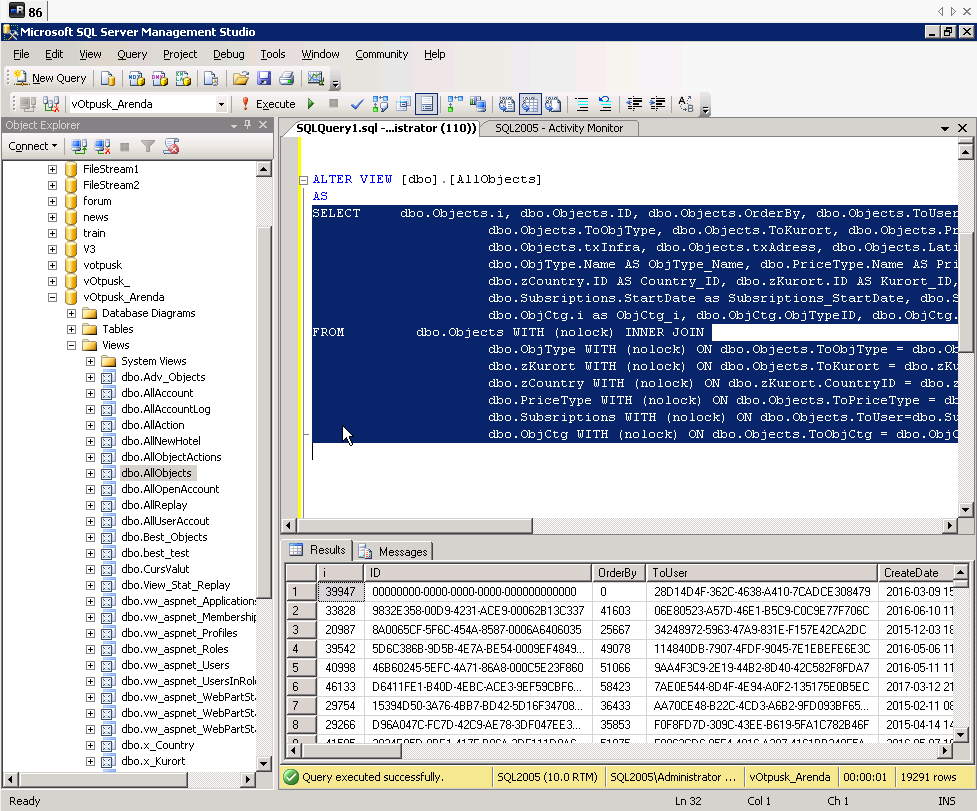This screenshot has height=811, width=977.
Task: Open the Query menu
Action: pos(132,54)
